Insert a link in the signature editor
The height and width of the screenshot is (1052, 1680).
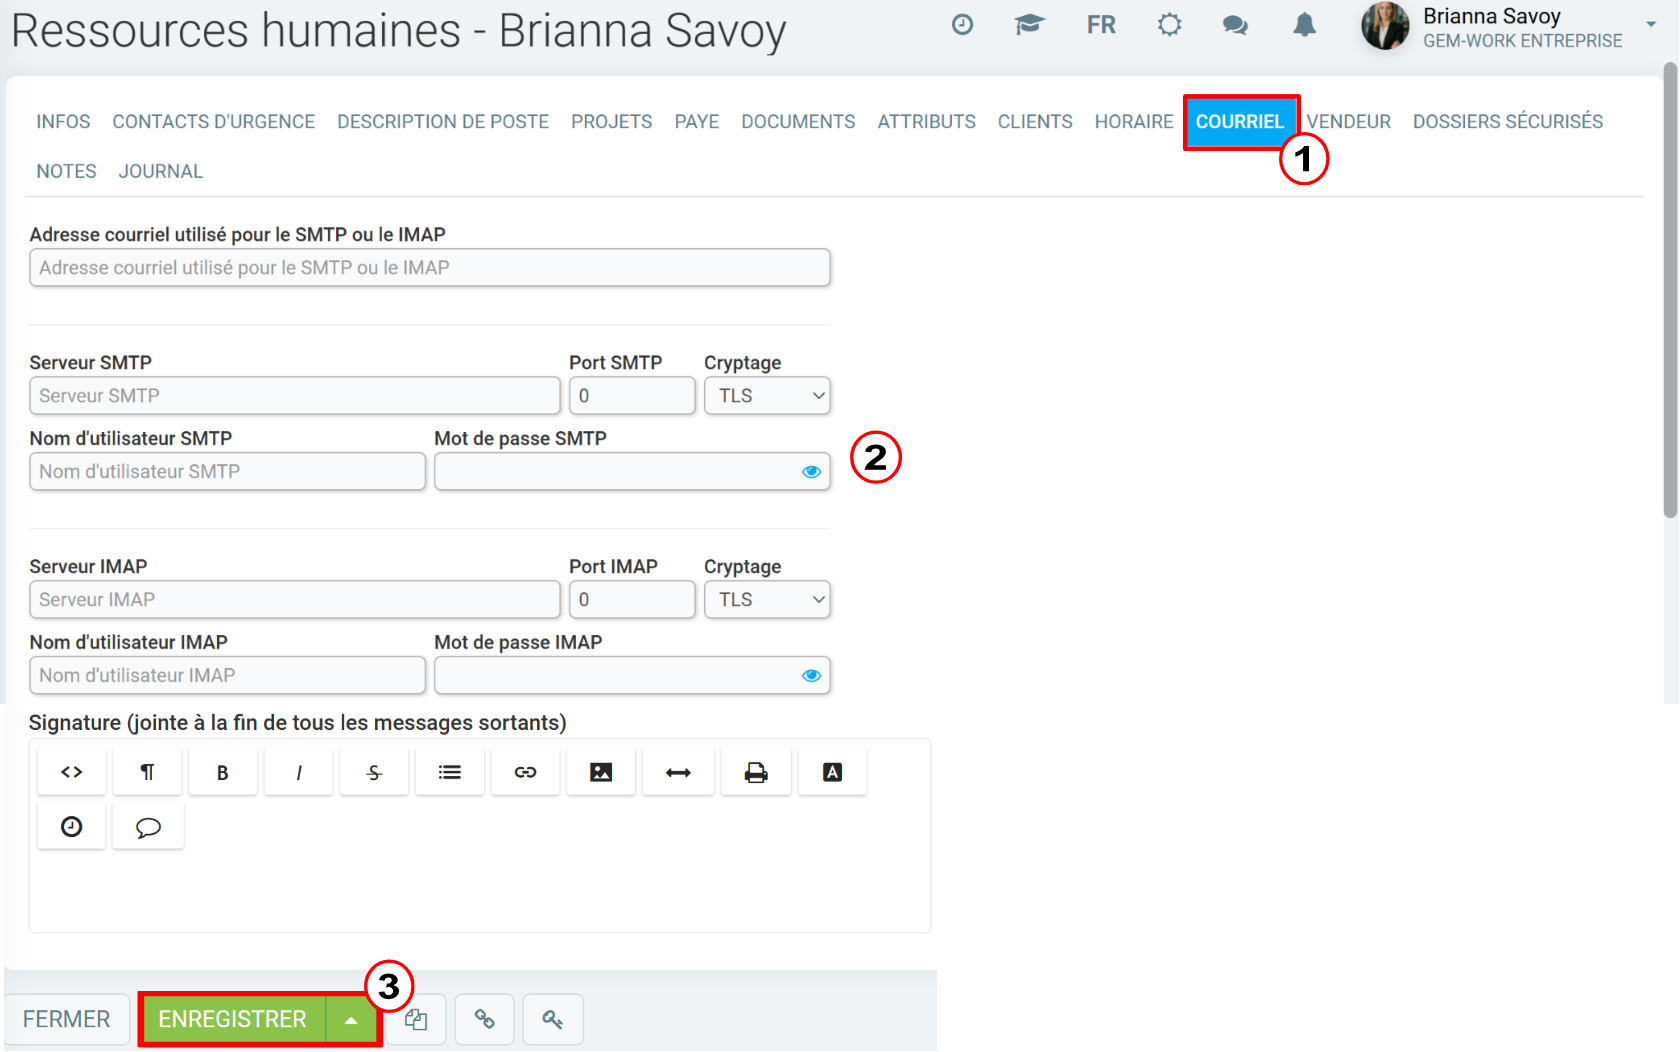pyautogui.click(x=525, y=772)
